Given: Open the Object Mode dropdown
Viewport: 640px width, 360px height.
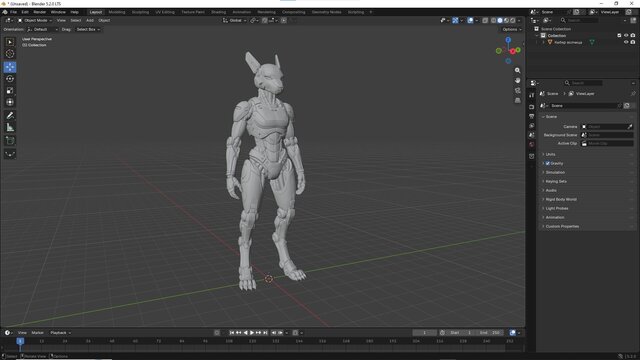Looking at the screenshot, I should click(35, 20).
